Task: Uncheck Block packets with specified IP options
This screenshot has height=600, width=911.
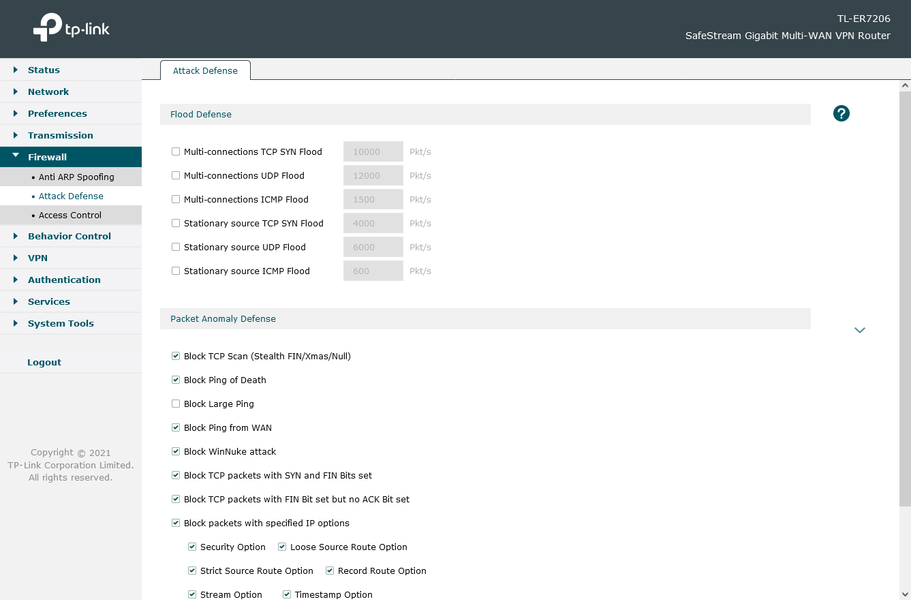Action: 175,523
